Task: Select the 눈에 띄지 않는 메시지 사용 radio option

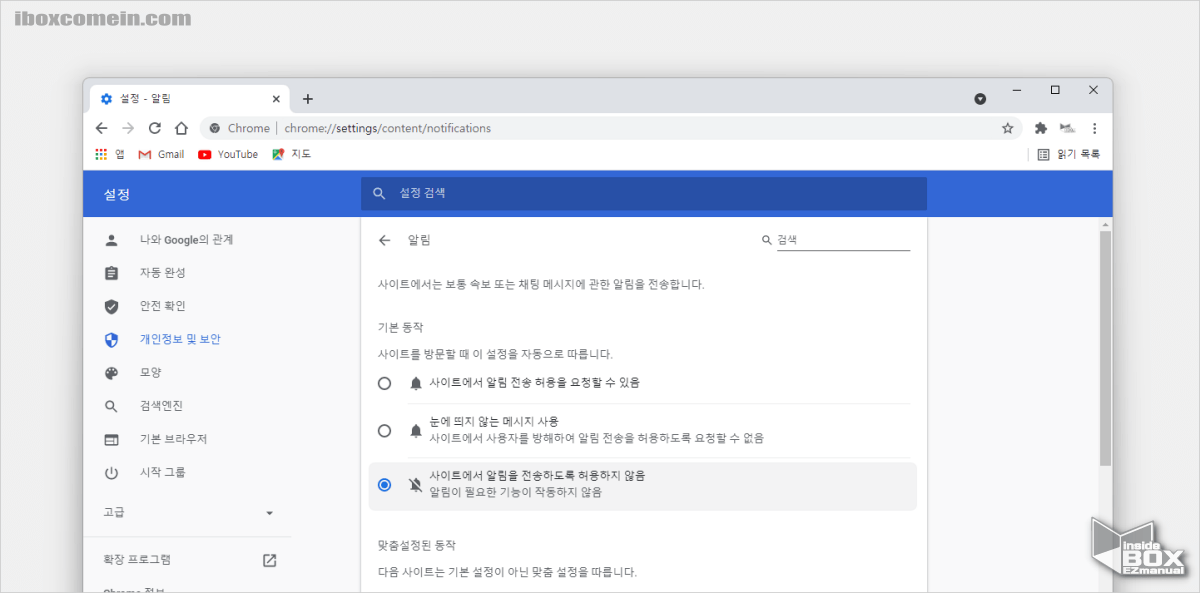Action: 384,430
